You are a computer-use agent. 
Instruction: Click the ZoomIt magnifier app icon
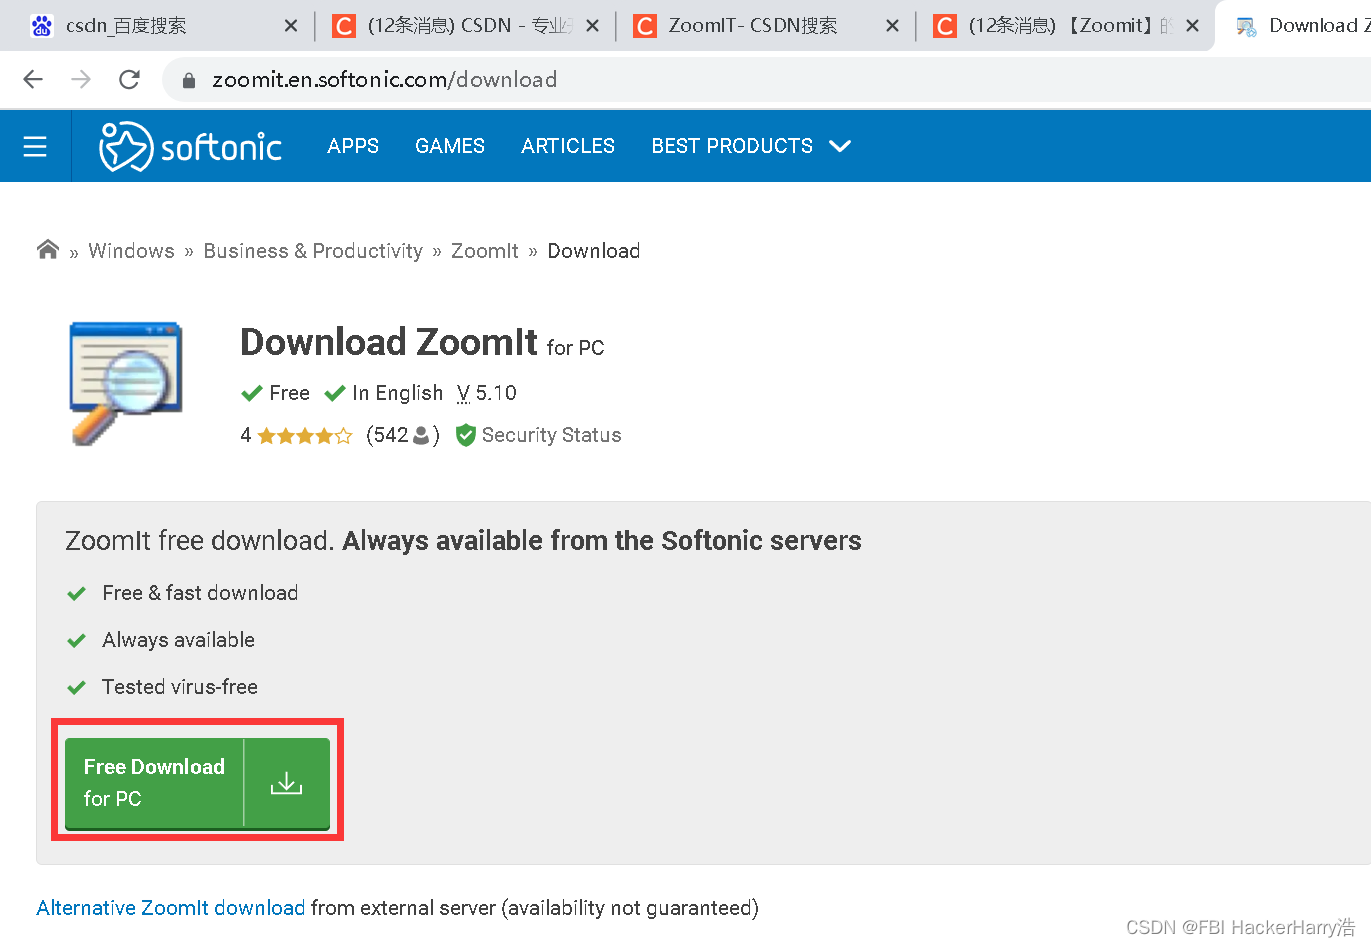[124, 383]
